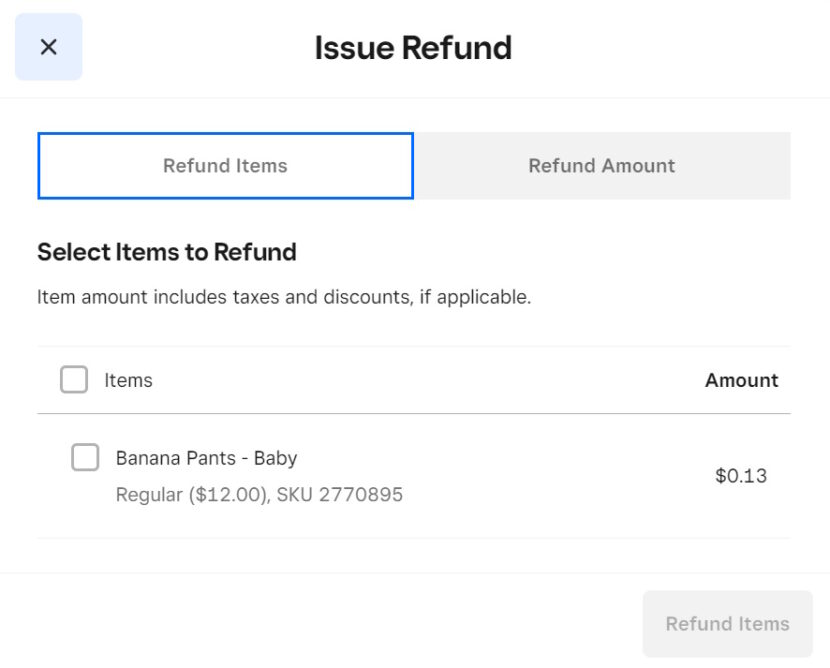Click the X icon in the corner

pyautogui.click(x=48, y=47)
